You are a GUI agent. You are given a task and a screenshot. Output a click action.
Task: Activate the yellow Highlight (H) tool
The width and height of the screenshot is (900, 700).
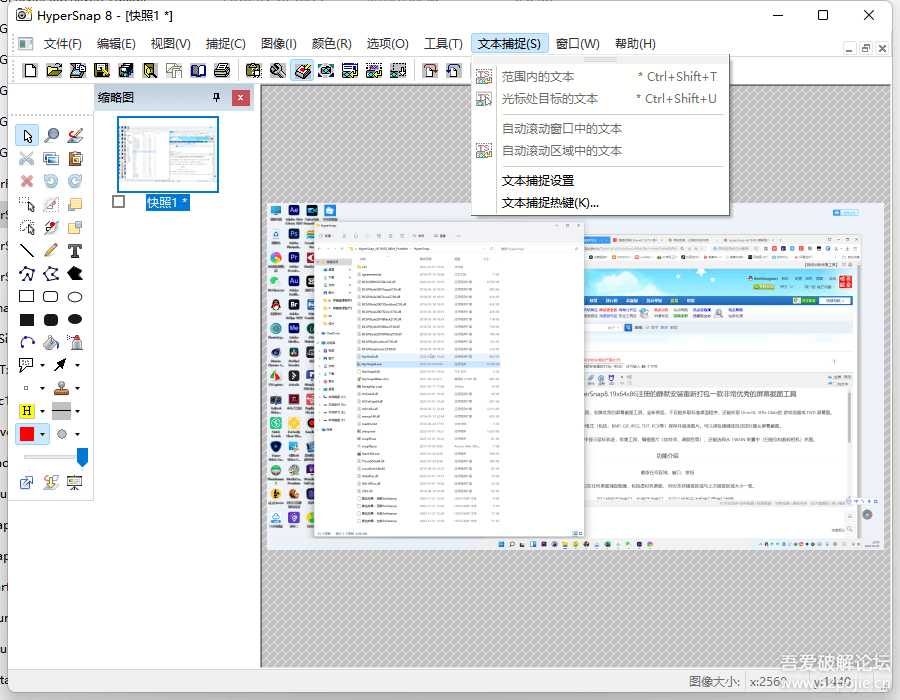click(26, 408)
